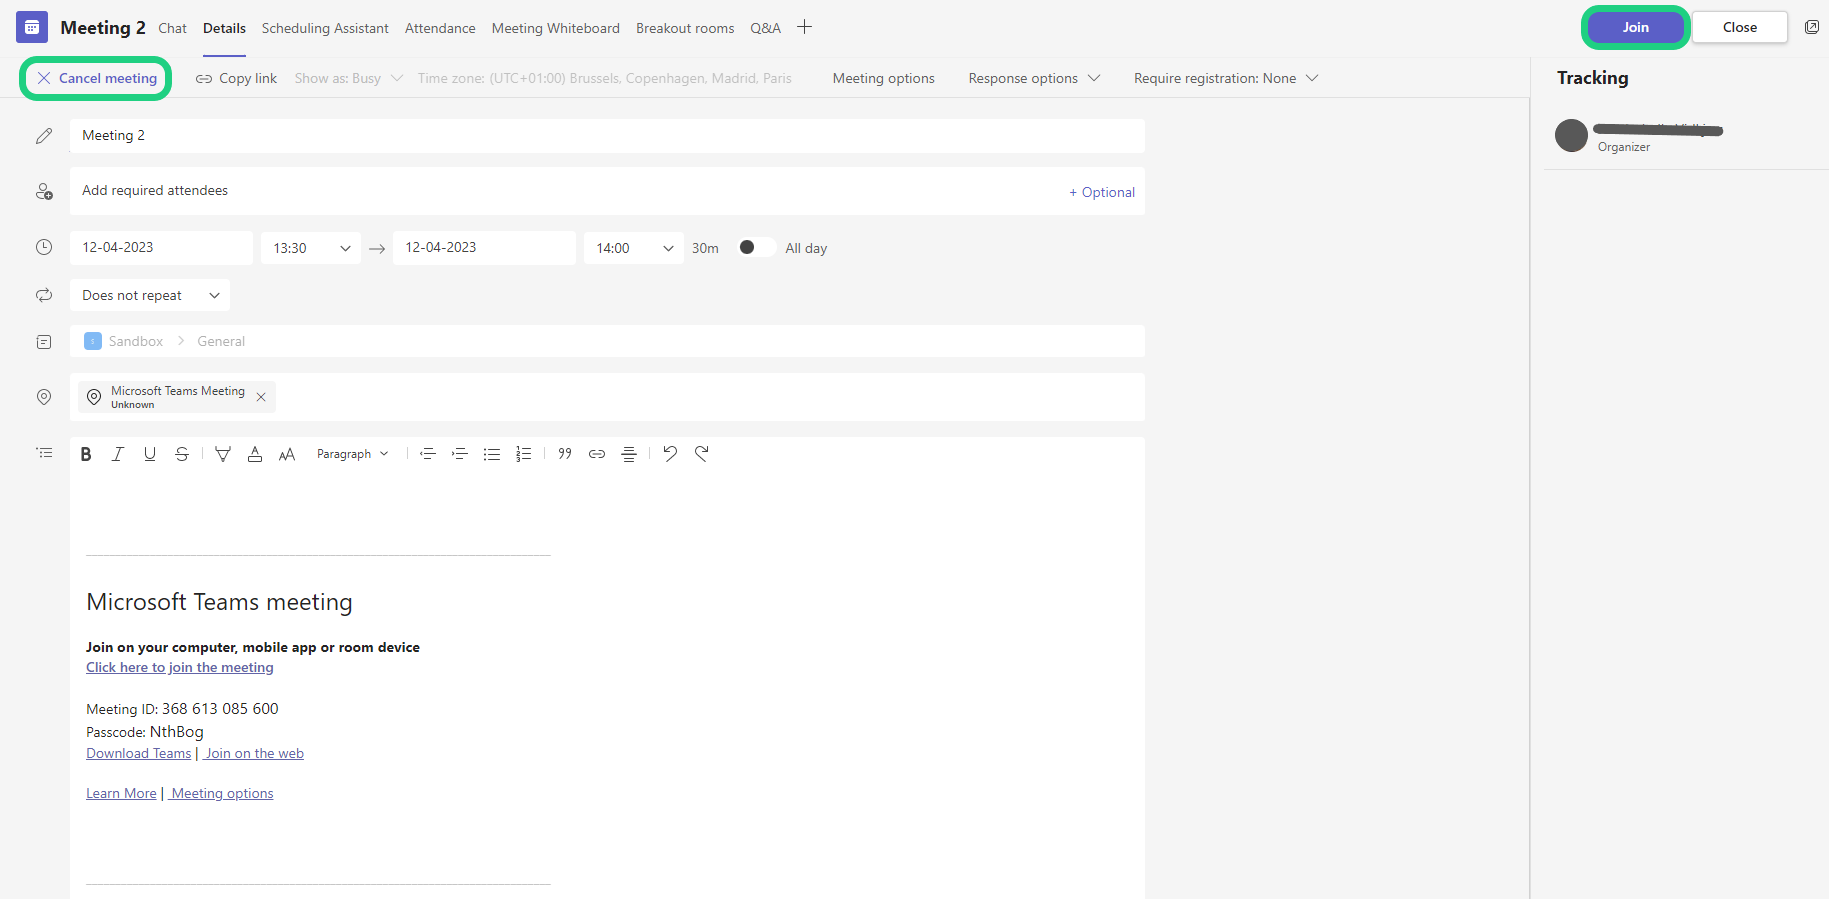This screenshot has width=1829, height=899.
Task: Apply strikethrough formatting
Action: [x=182, y=454]
